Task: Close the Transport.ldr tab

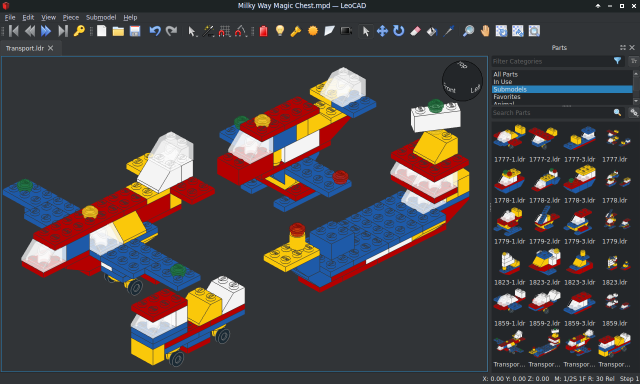Action: [51, 48]
